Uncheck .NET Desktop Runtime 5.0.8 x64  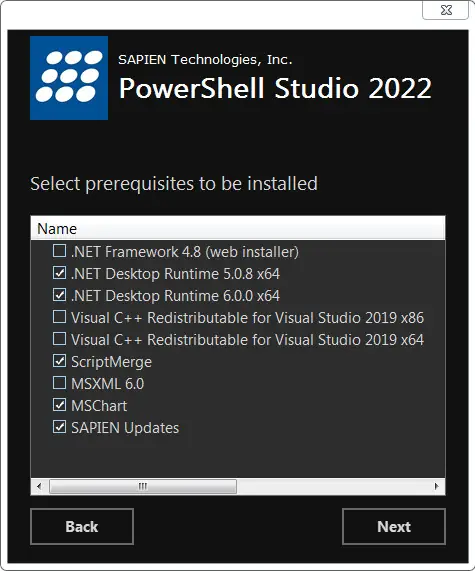(x=59, y=273)
